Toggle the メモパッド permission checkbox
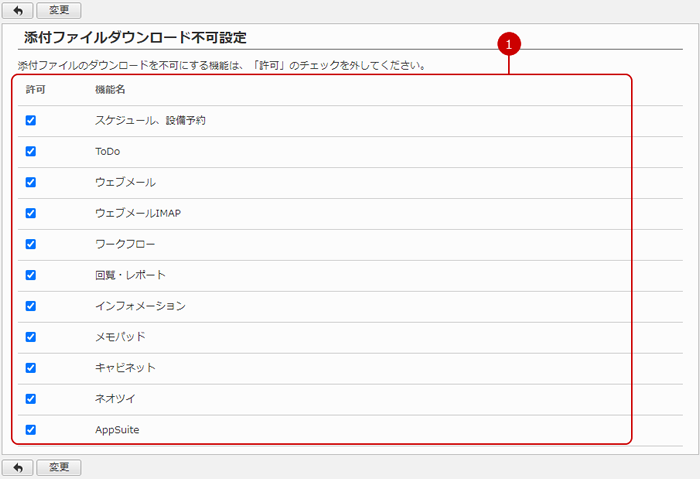This screenshot has width=700, height=479. [x=31, y=337]
